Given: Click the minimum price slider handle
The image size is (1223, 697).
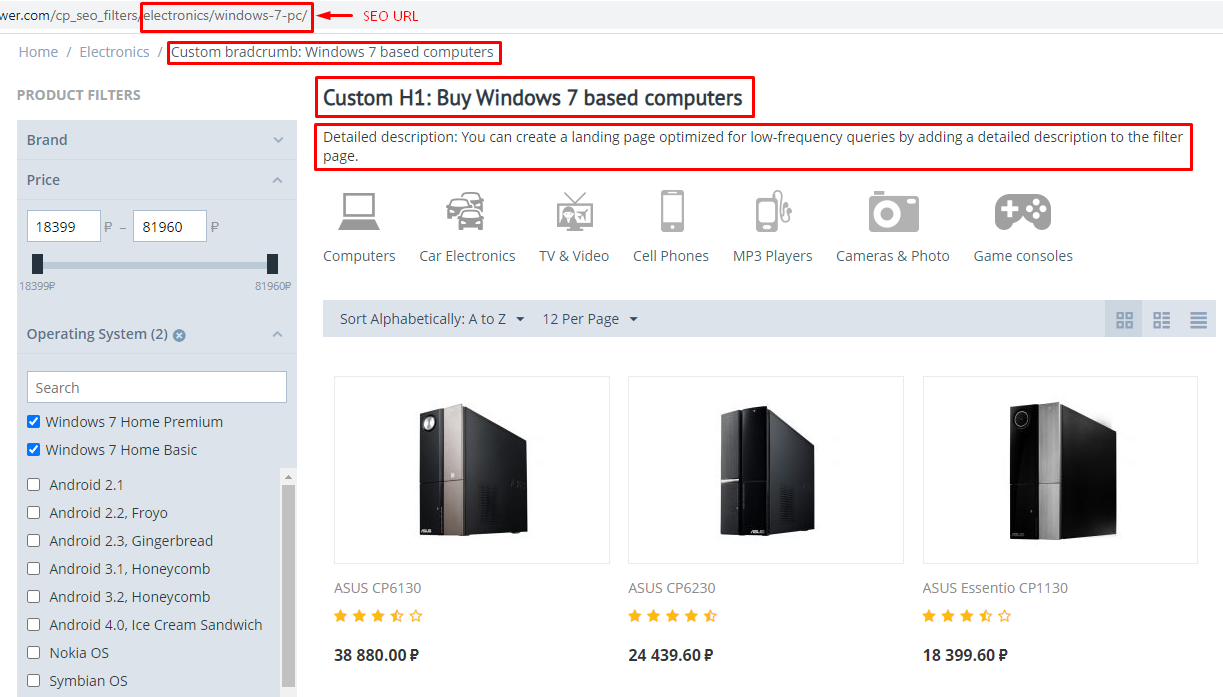Looking at the screenshot, I should pyautogui.click(x=37, y=264).
